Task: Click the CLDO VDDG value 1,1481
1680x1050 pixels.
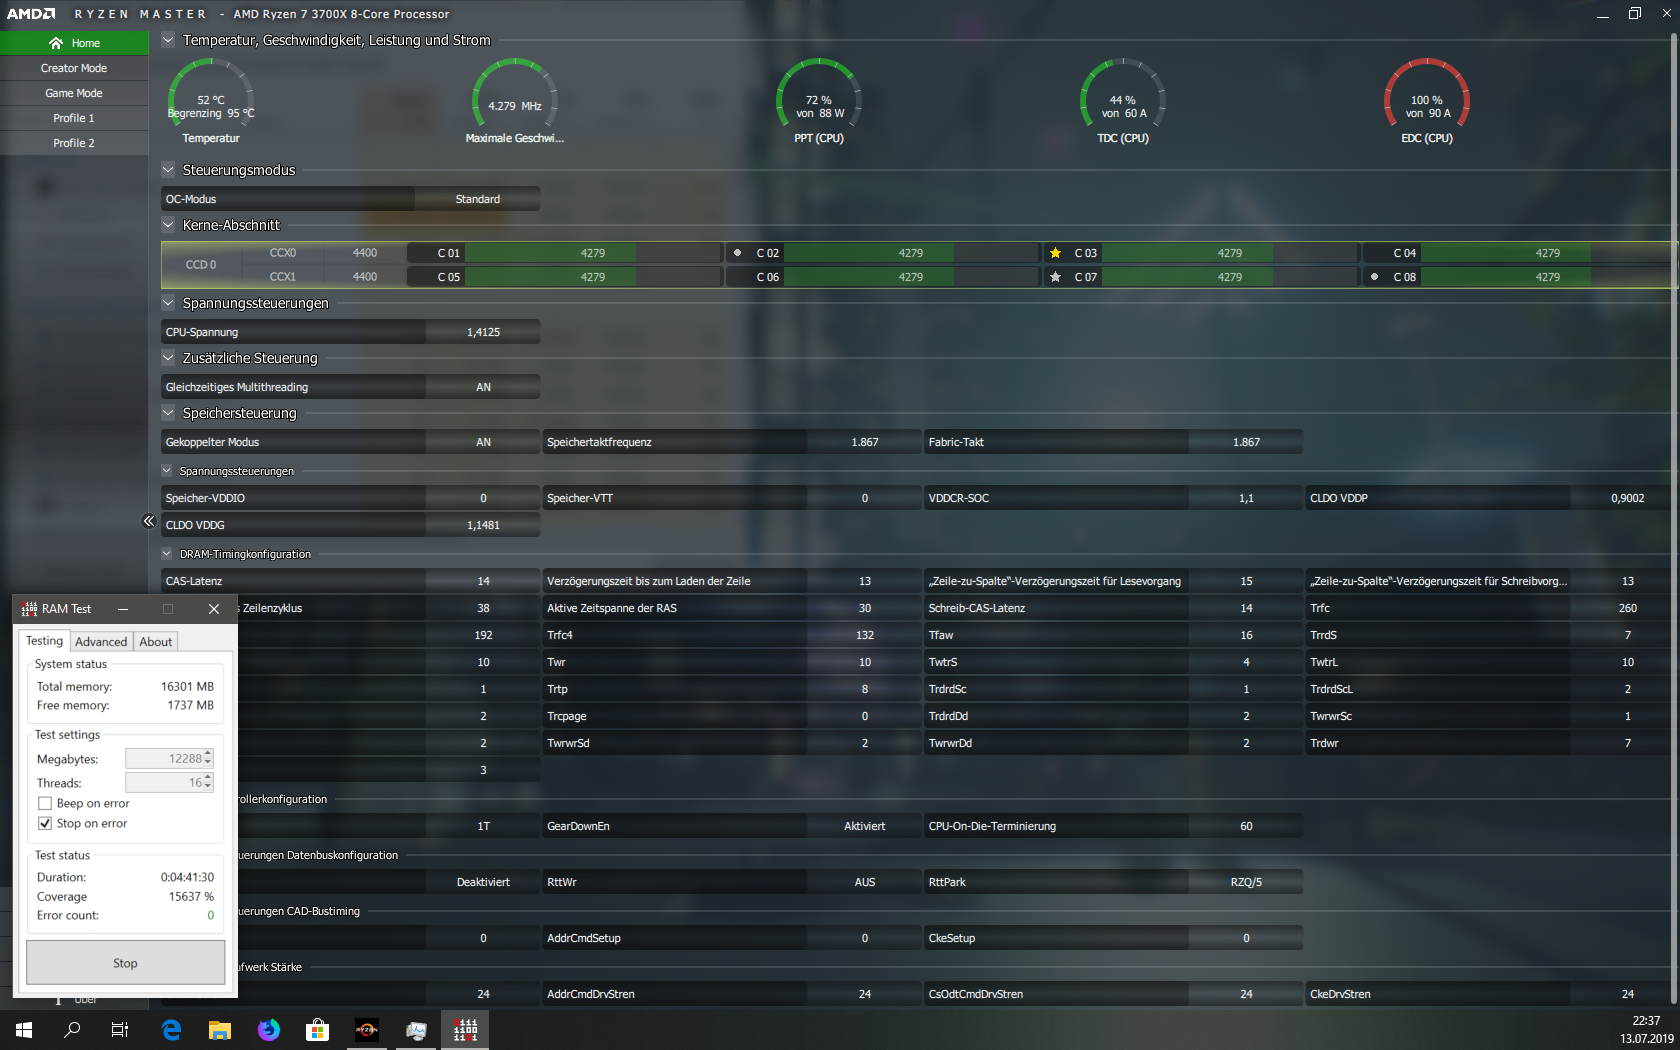Action: click(483, 525)
